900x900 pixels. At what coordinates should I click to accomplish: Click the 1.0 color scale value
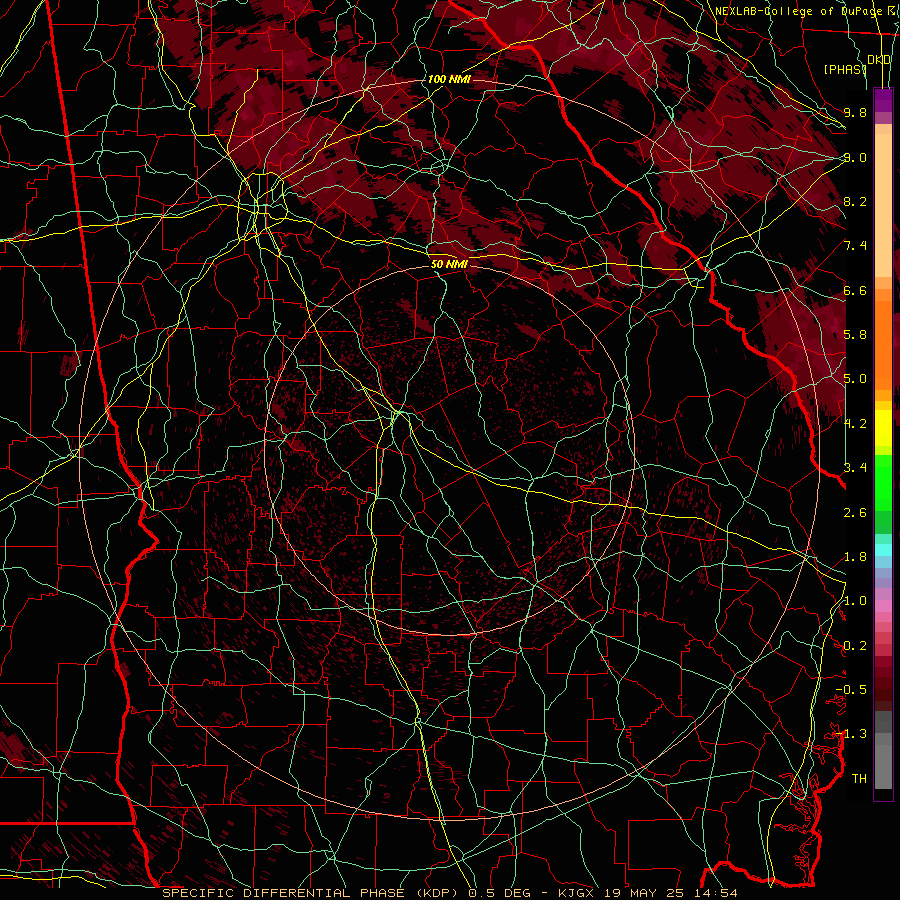[855, 601]
